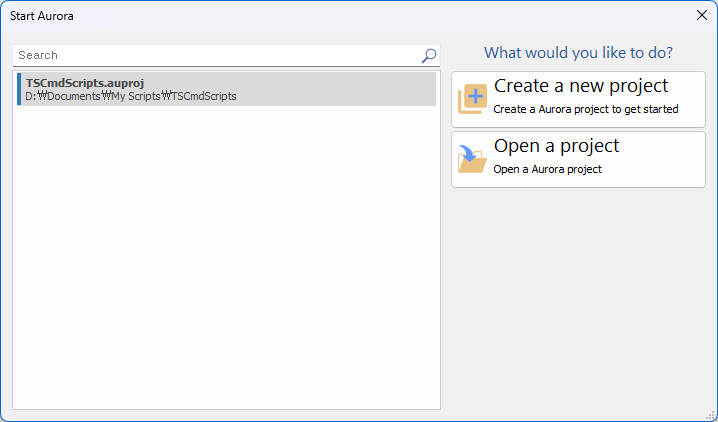
Task: Click the D:\Documents\My Scripts\TSCmdScripts path text
Action: [x=131, y=96]
